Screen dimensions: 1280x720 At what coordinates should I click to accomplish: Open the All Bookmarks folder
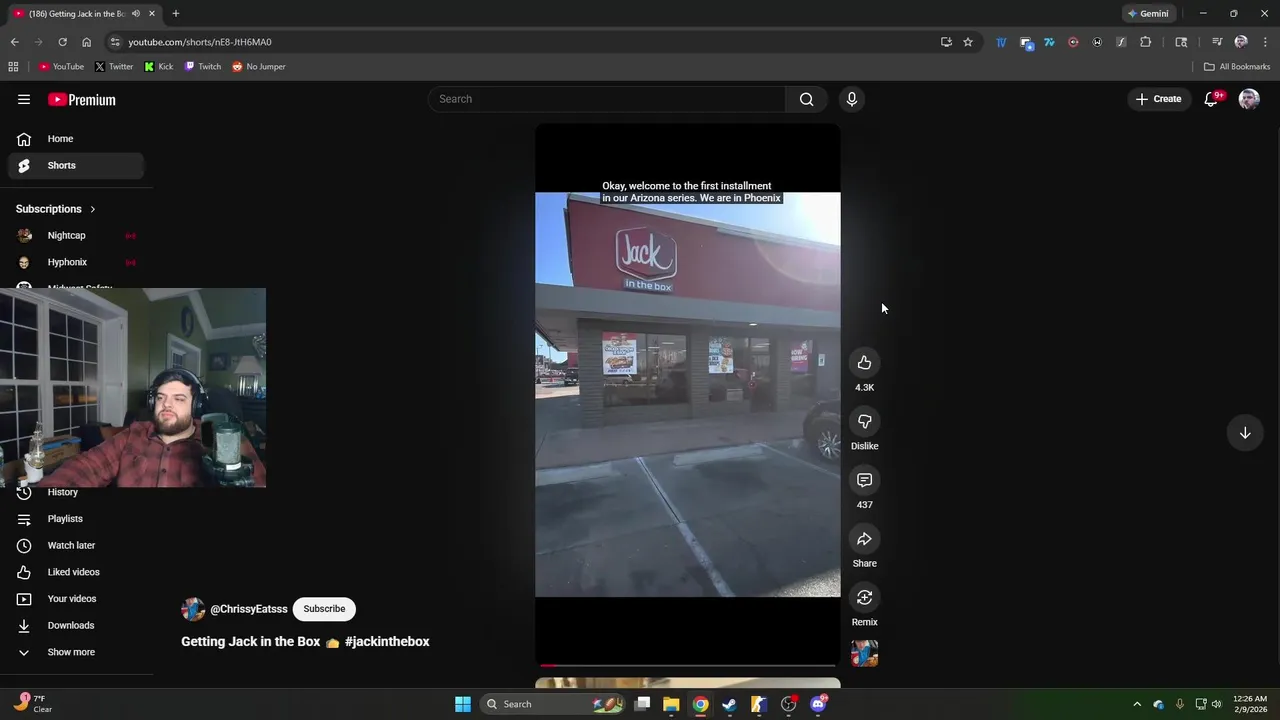[1237, 67]
